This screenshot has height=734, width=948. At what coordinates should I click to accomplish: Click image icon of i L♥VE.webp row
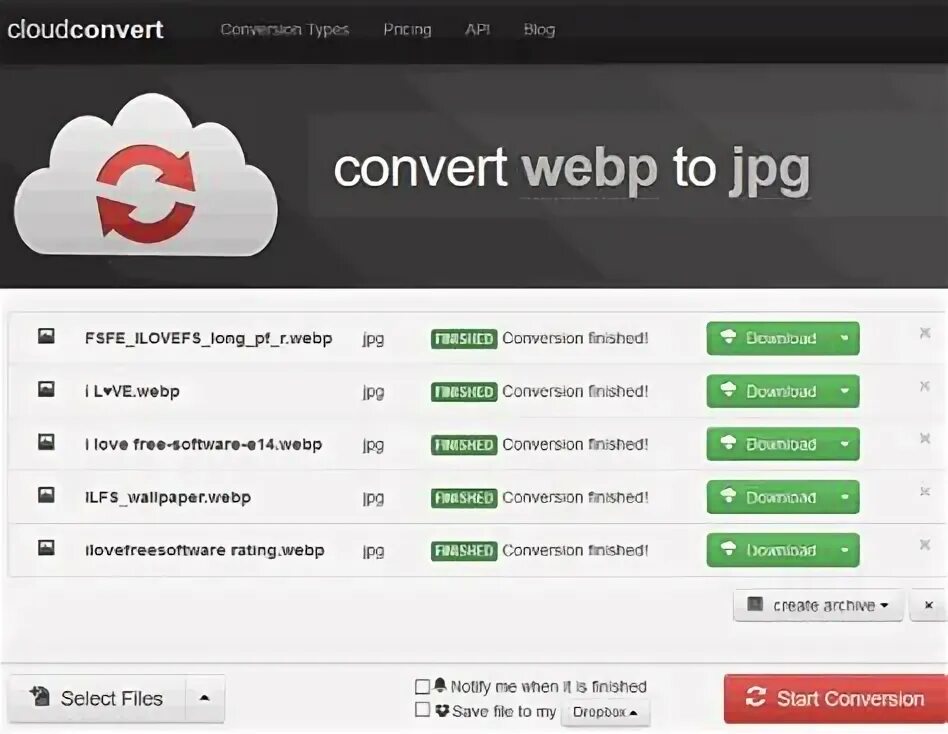47,389
